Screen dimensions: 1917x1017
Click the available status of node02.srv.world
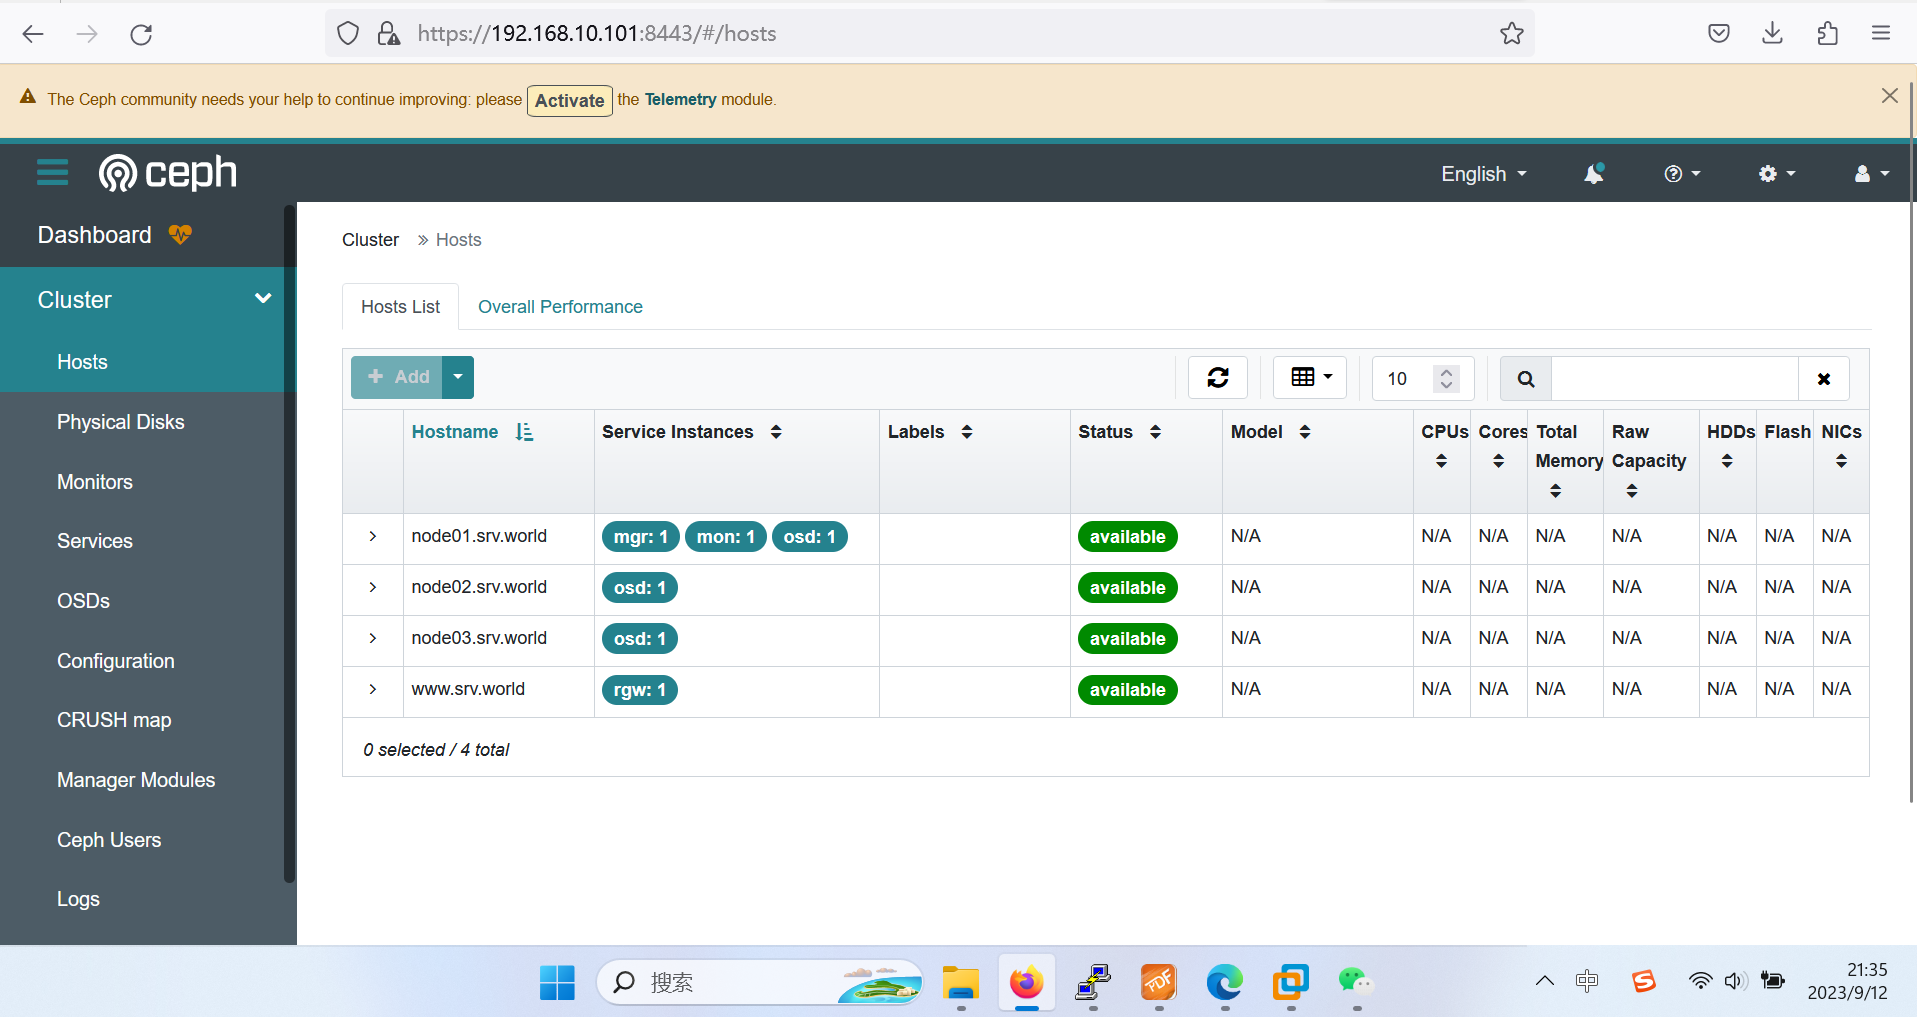[x=1127, y=588]
